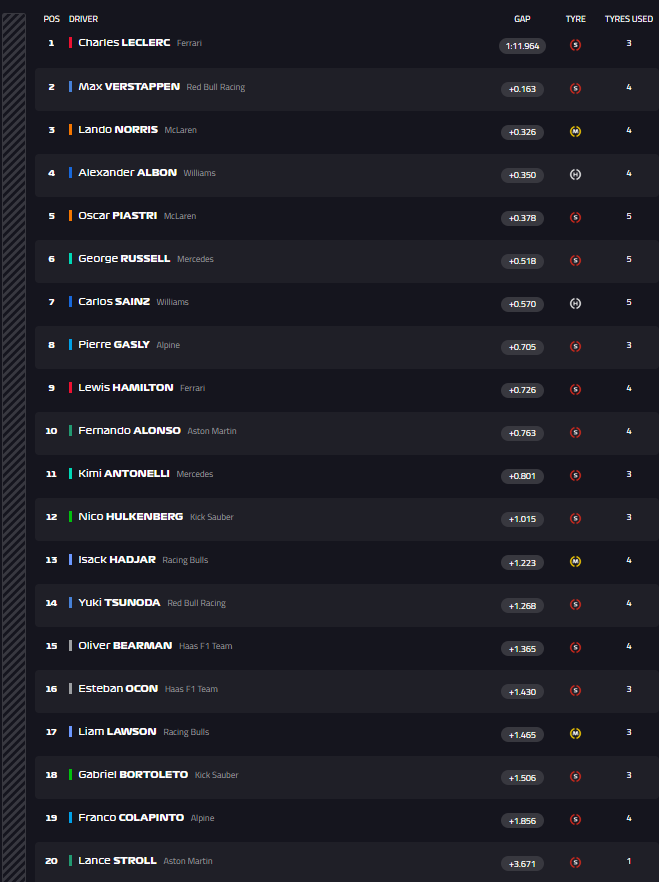The image size is (659, 882).
Task: Select the Fernando Alonso row
Action: tap(346, 433)
